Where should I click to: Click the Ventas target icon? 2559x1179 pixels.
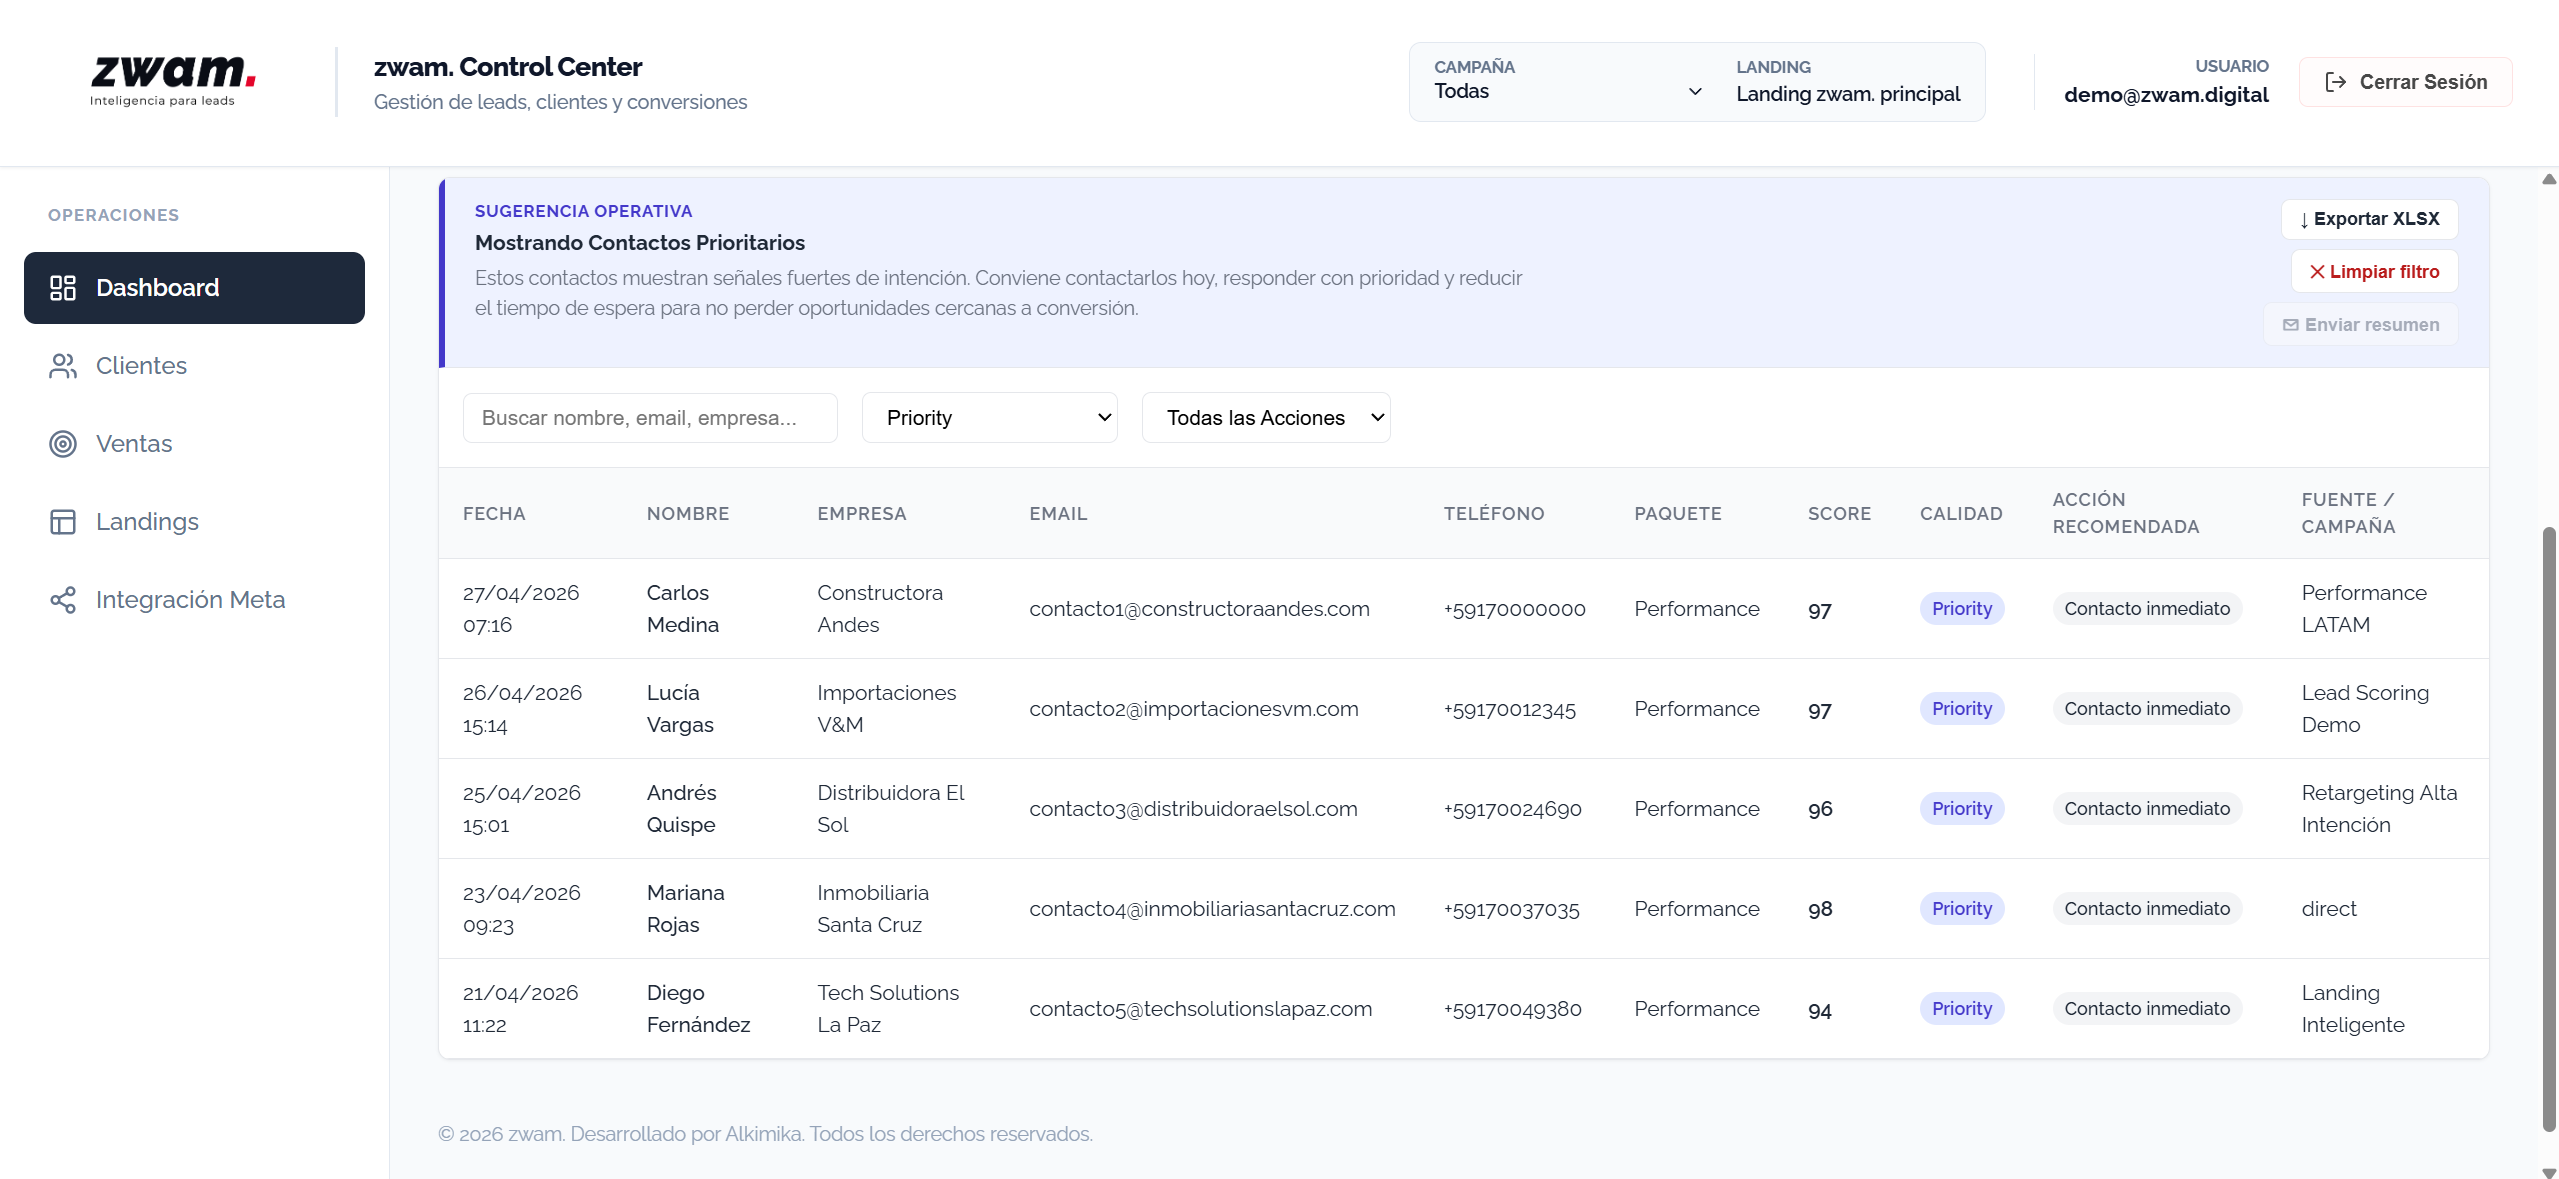pos(63,444)
